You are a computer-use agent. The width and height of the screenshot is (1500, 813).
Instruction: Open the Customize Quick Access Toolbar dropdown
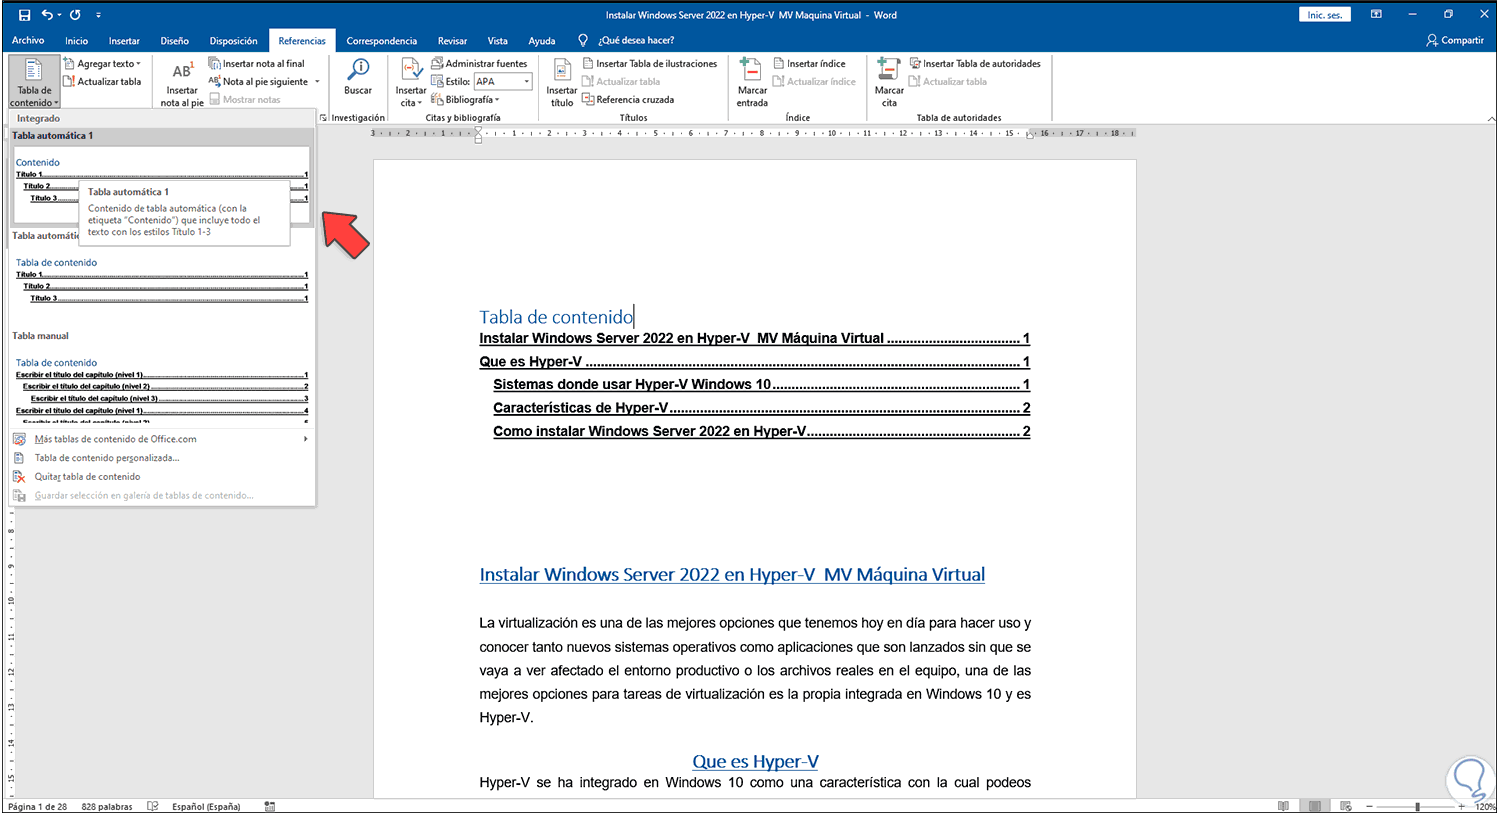click(98, 15)
